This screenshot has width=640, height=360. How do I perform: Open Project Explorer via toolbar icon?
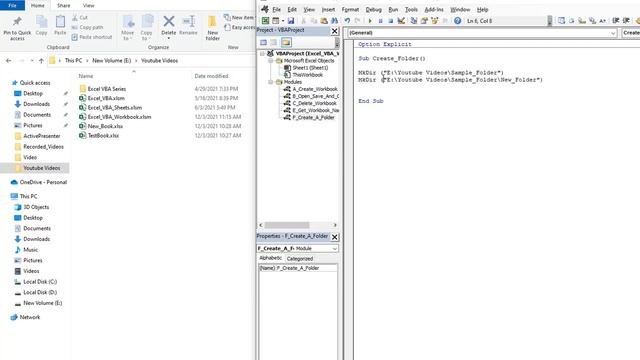pyautogui.click(x=413, y=21)
